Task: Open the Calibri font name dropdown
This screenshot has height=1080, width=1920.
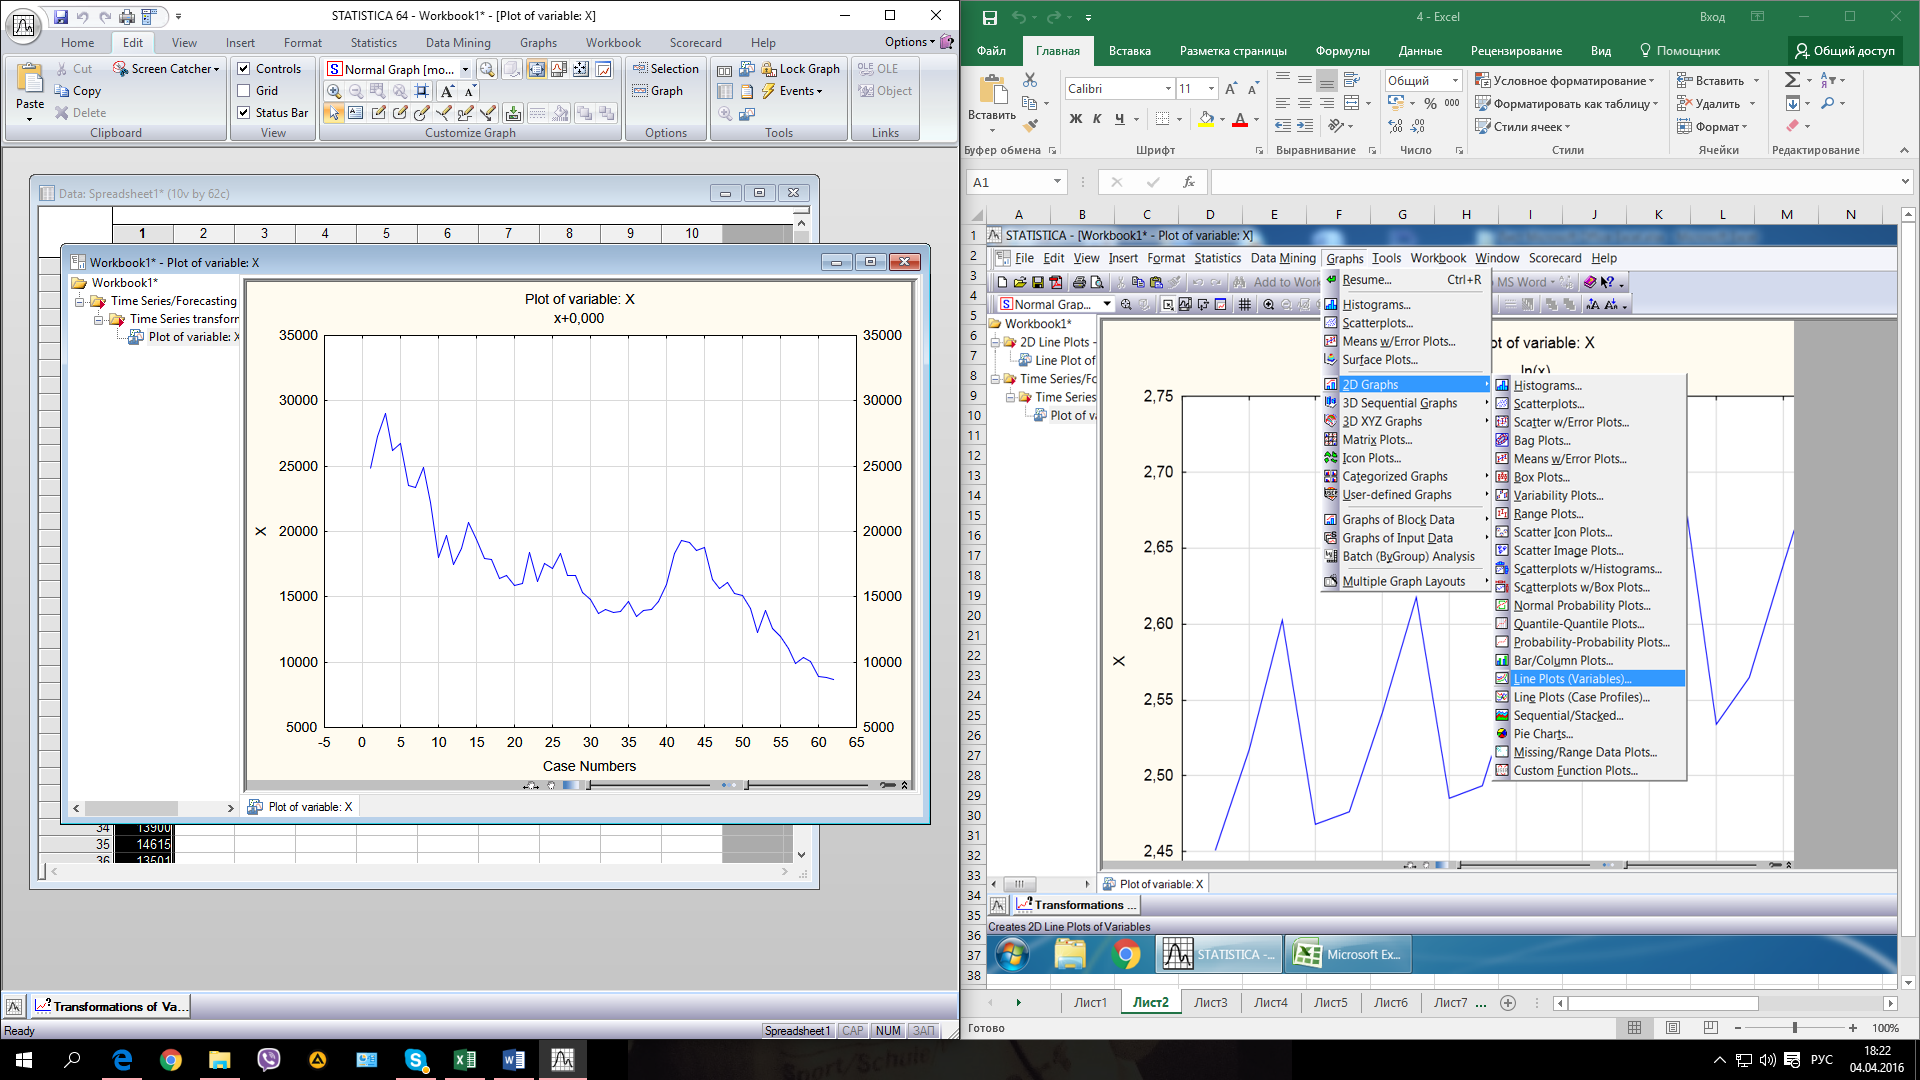Action: 1168,89
